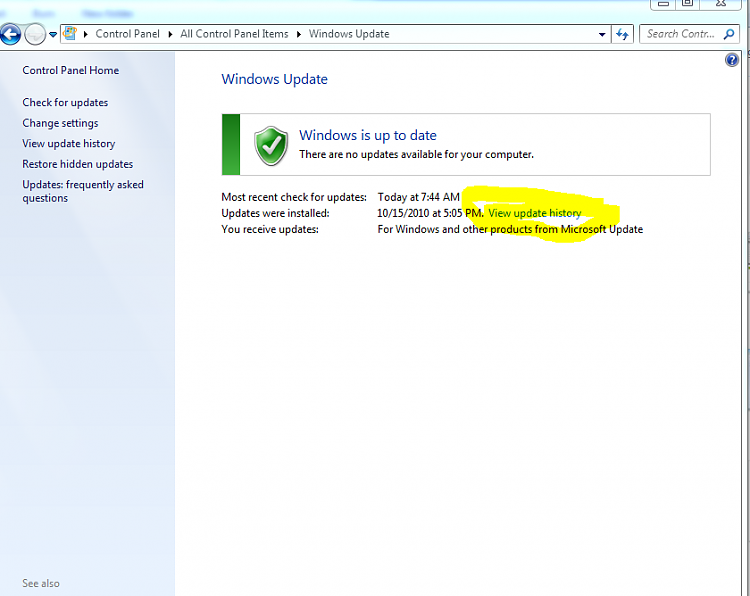Click the Windows Update page title

coord(274,79)
